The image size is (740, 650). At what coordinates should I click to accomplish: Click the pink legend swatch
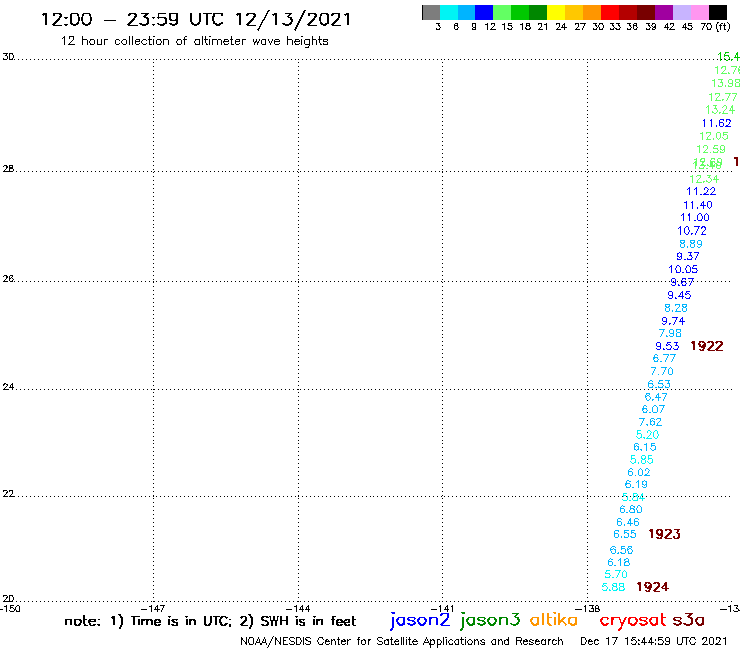(x=700, y=12)
